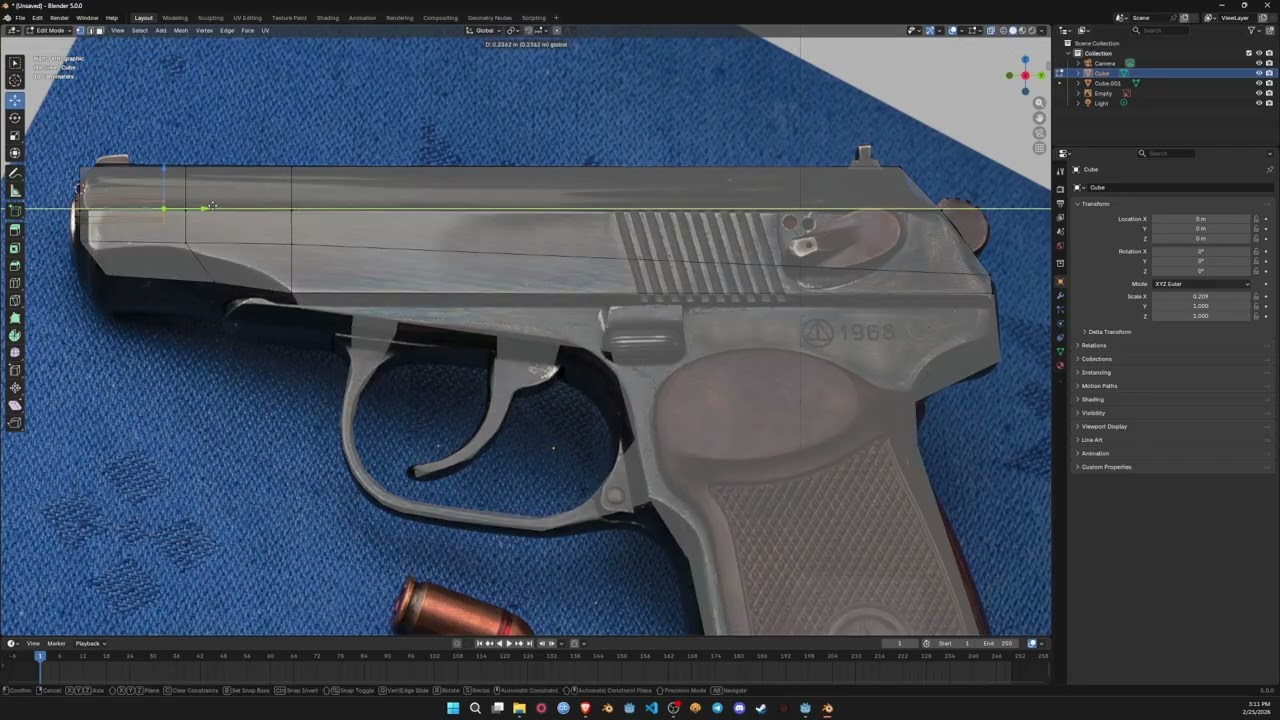Click the viewport zoom magnifier icon
Screen dimensions: 1280x720
pyautogui.click(x=1039, y=103)
